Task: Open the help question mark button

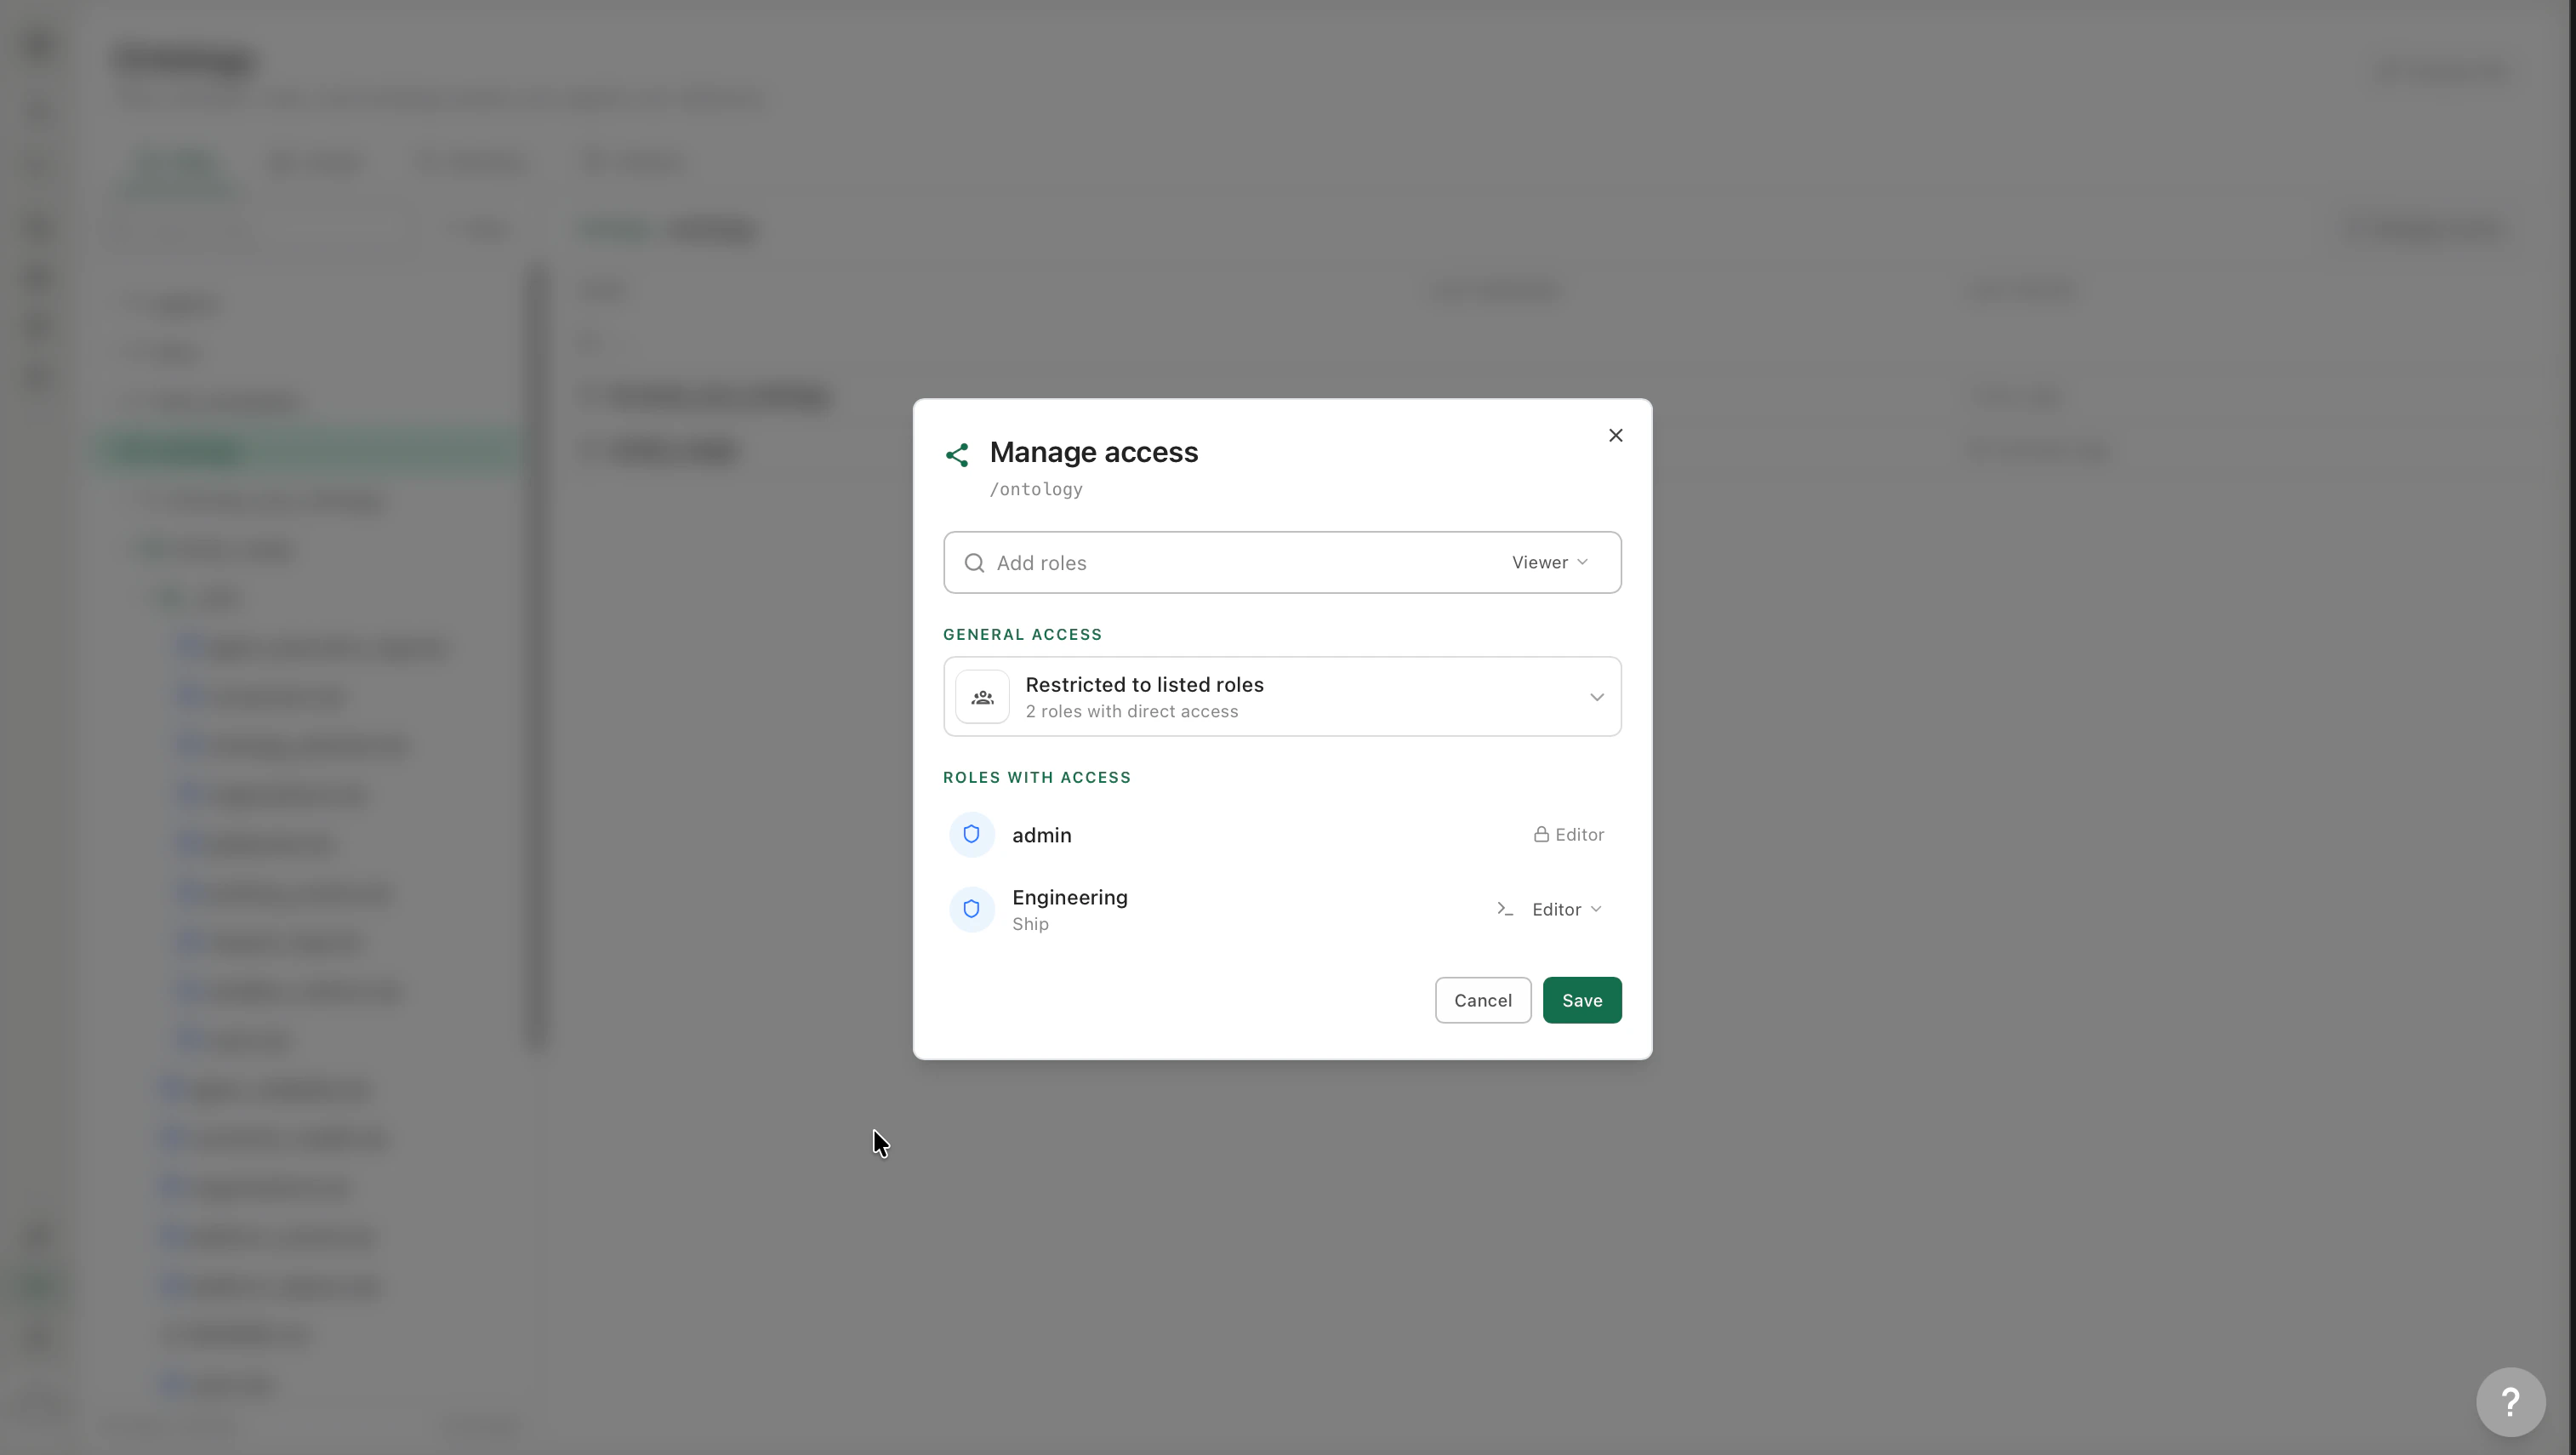Action: [x=2510, y=1401]
